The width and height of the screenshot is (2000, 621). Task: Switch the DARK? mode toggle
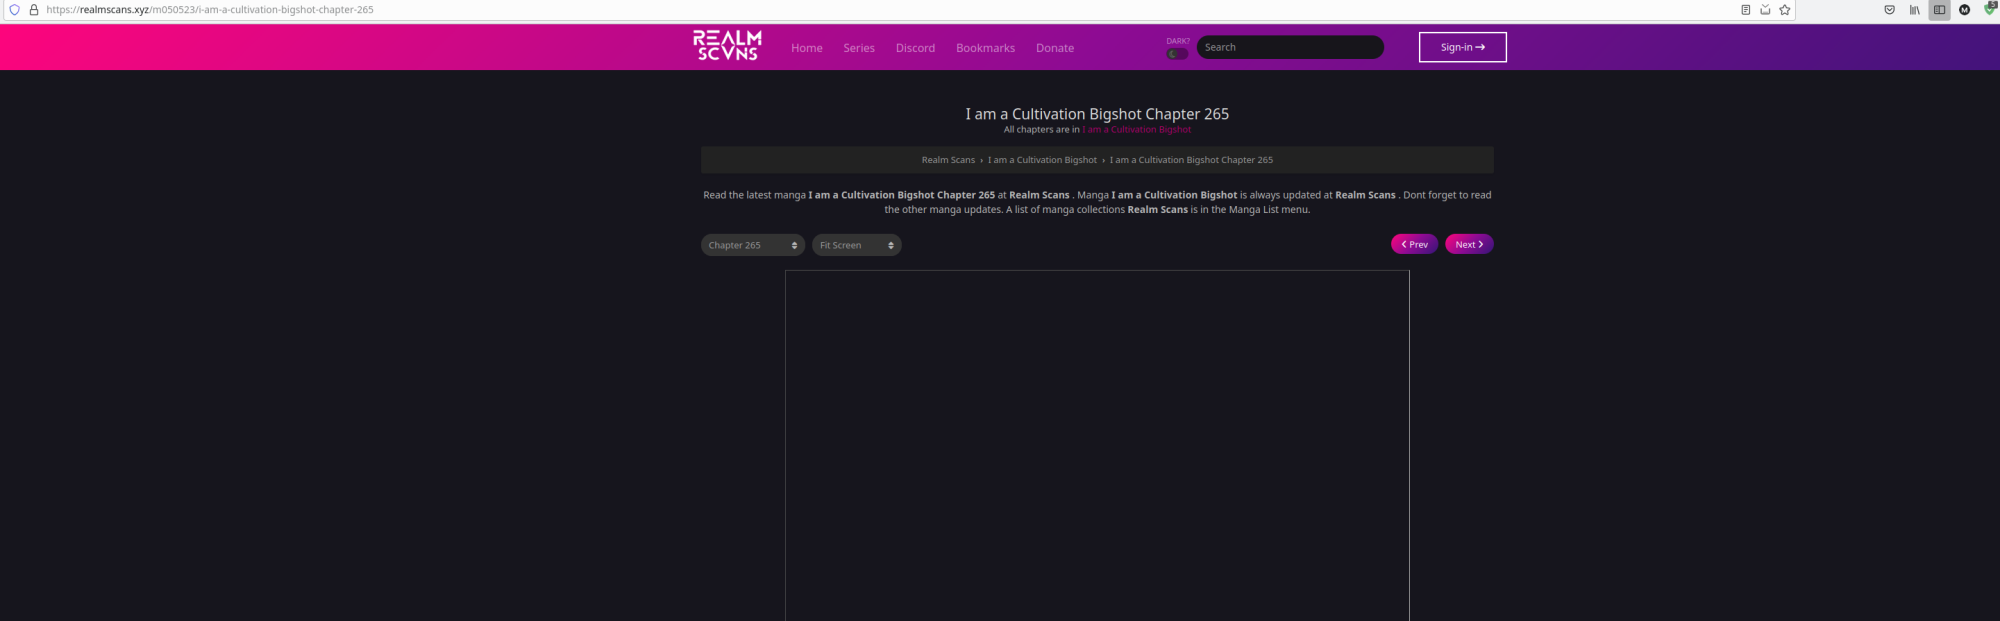(x=1177, y=54)
